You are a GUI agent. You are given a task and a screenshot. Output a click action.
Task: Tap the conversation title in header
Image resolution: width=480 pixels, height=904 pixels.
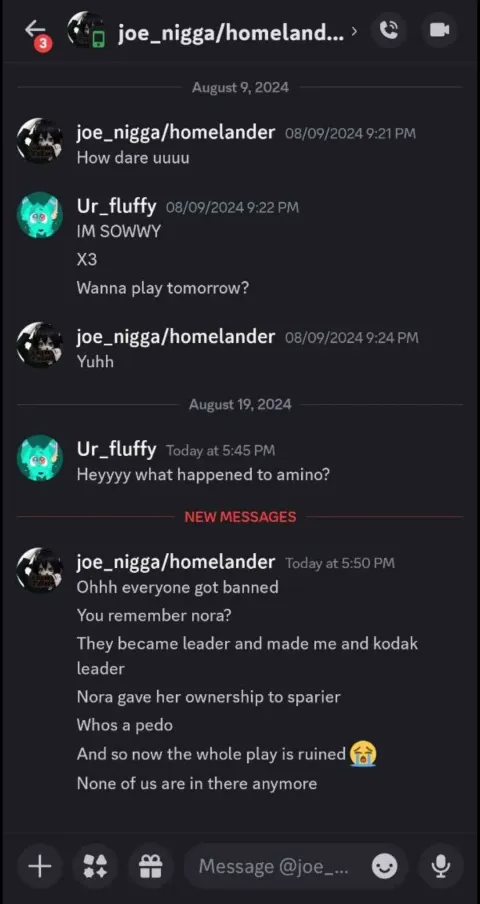pos(231,33)
